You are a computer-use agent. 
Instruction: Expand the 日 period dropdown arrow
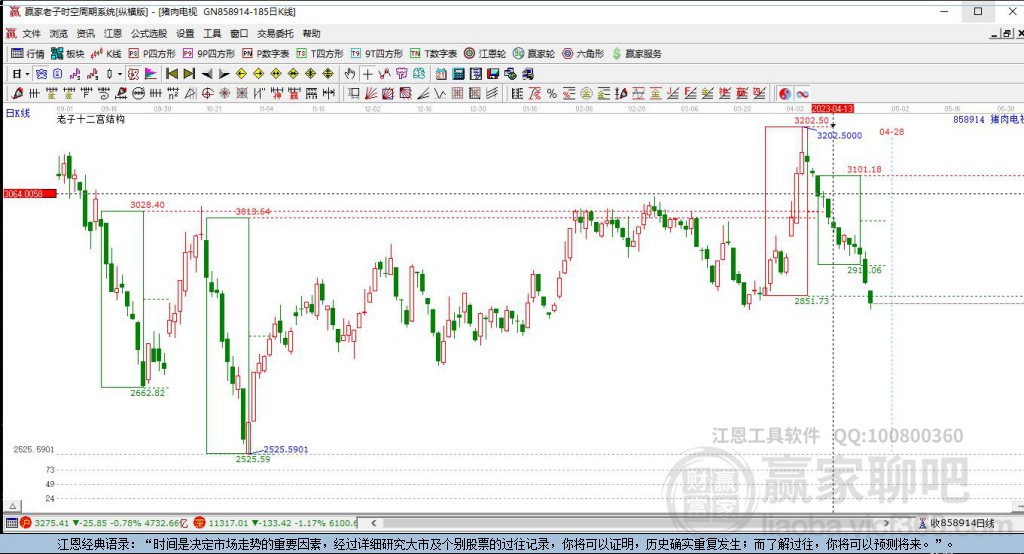click(27, 74)
